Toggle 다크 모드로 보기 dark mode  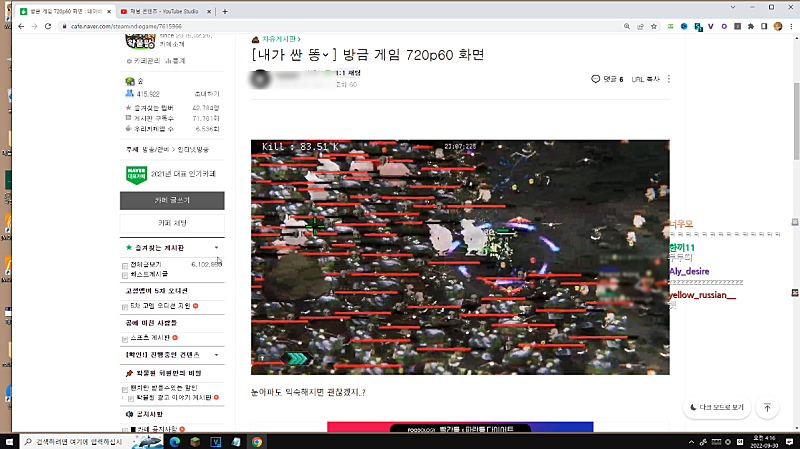pos(717,407)
